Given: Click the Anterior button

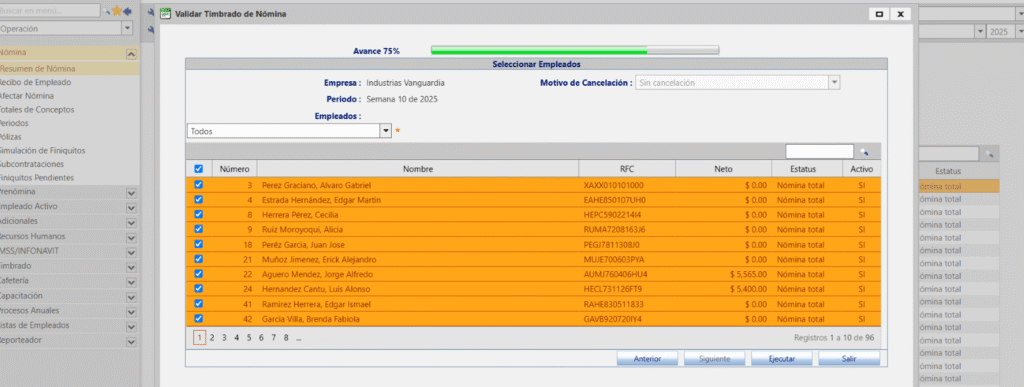Looking at the screenshot, I should point(647,359).
